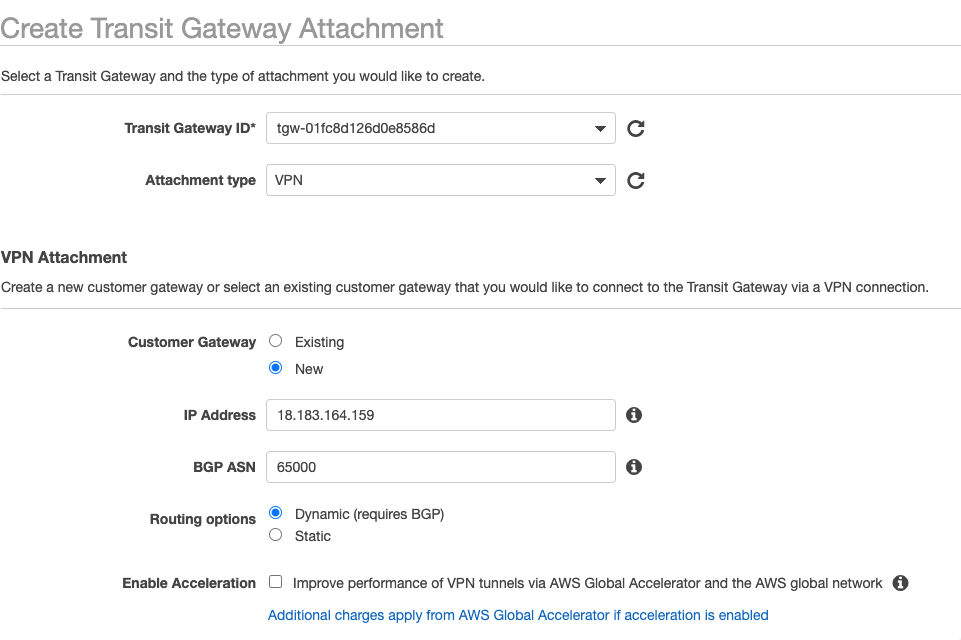This screenshot has height=640, width=961.
Task: Refresh the Attachment type list
Action: [636, 180]
